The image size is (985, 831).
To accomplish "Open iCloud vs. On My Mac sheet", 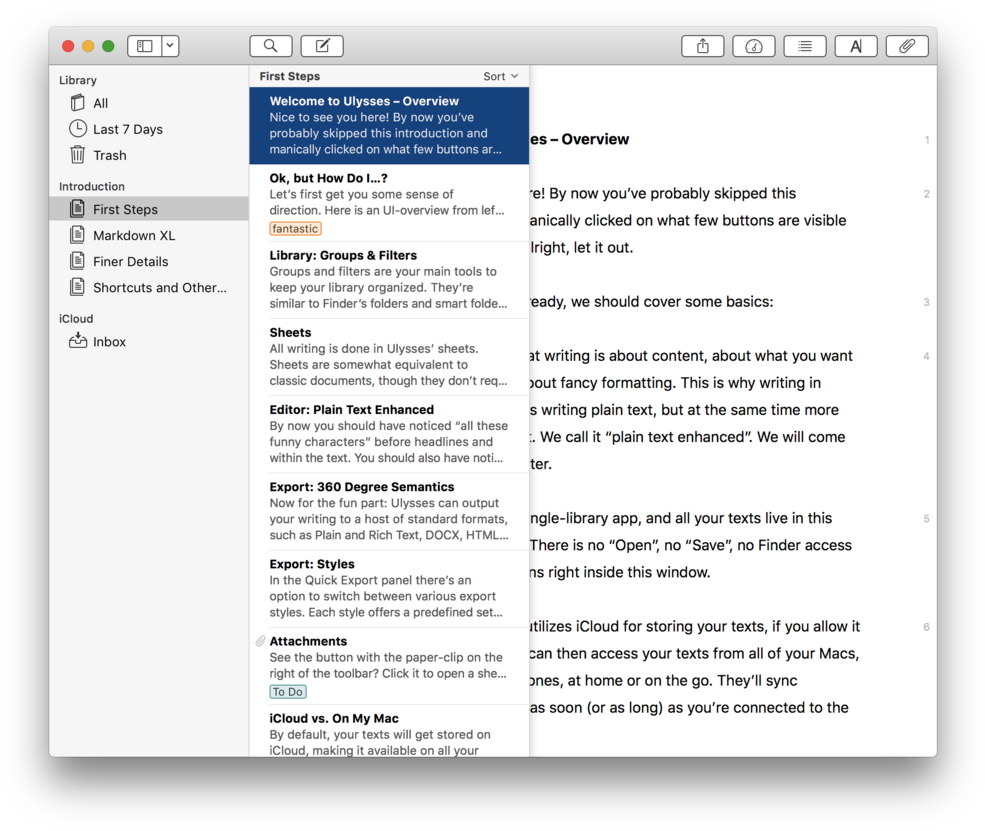I will pos(389,732).
